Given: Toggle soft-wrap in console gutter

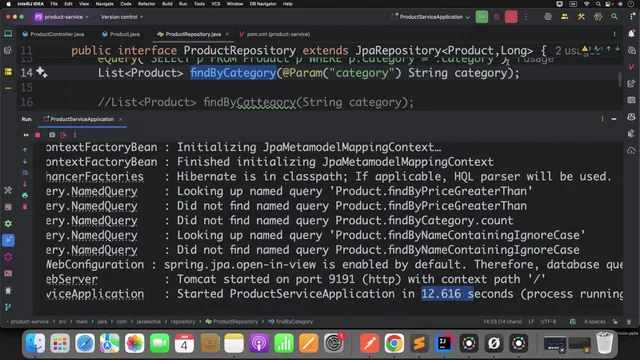Looking at the screenshot, I should pos(25,173).
